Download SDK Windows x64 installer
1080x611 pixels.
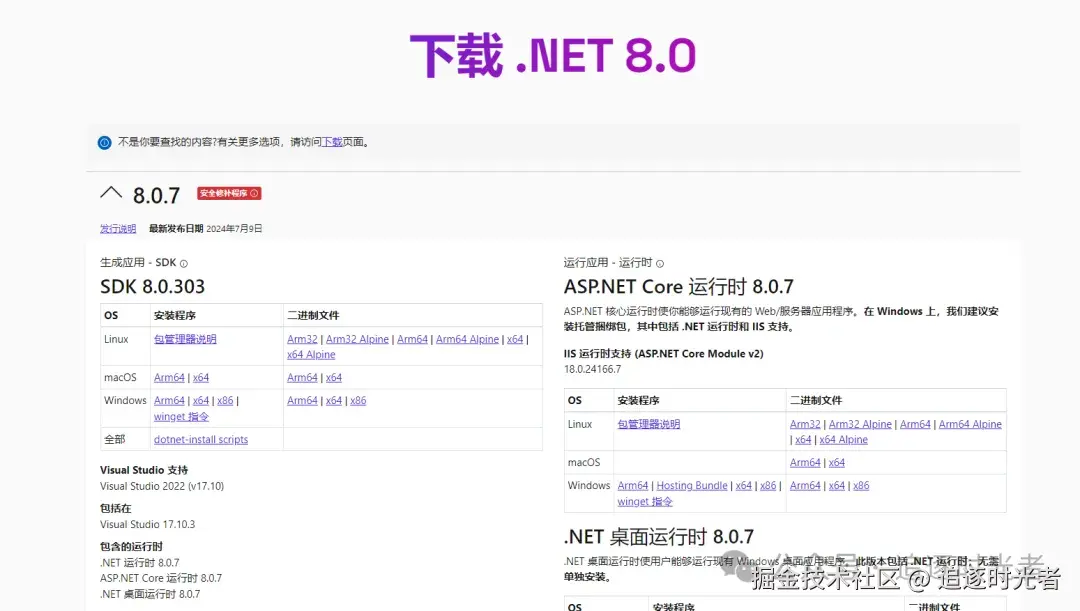(201, 400)
